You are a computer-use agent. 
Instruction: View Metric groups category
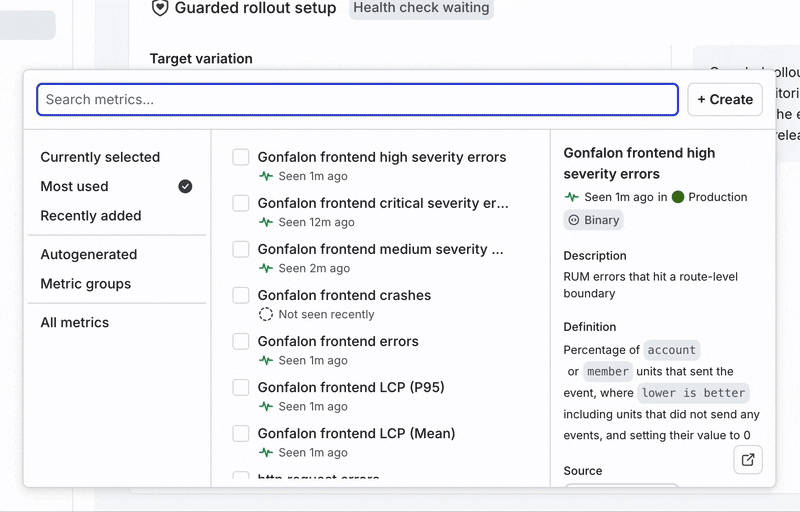tap(86, 283)
